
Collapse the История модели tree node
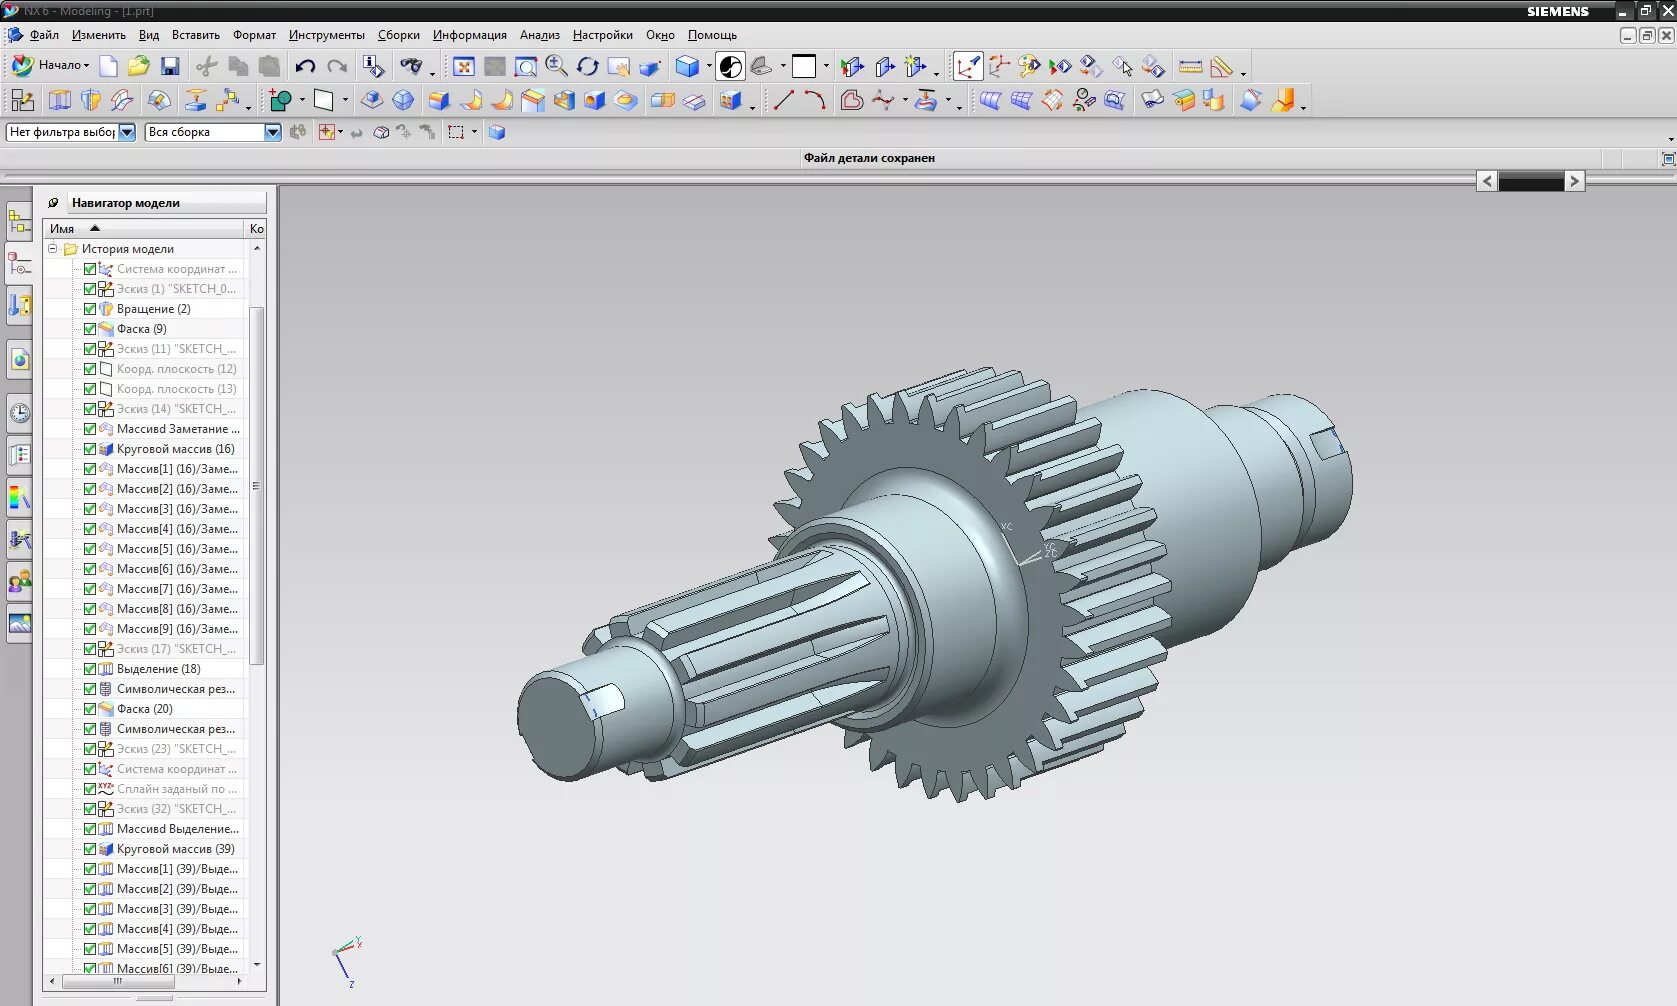[x=52, y=249]
